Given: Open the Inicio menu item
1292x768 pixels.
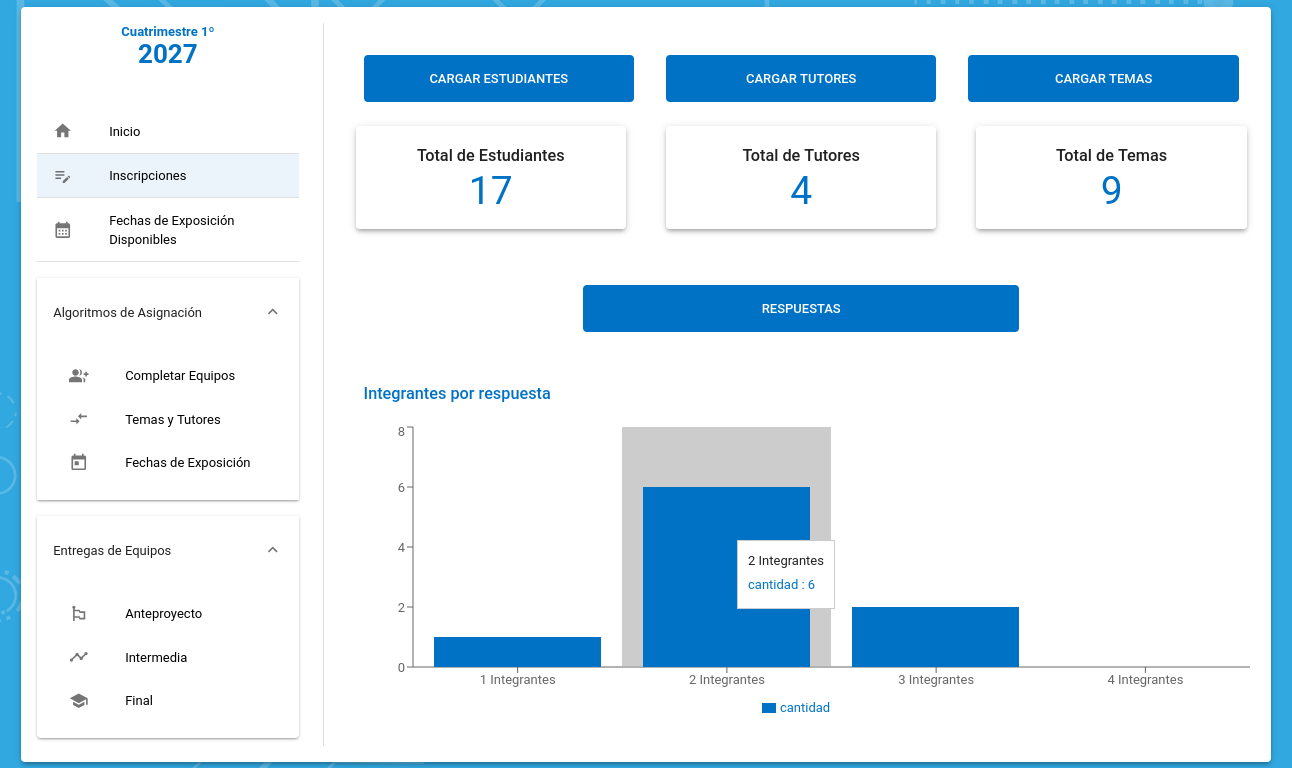Looking at the screenshot, I should coord(125,132).
